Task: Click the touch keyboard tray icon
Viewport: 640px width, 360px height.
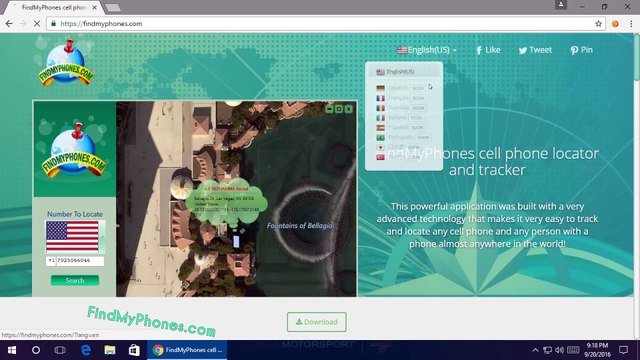Action: tap(573, 350)
